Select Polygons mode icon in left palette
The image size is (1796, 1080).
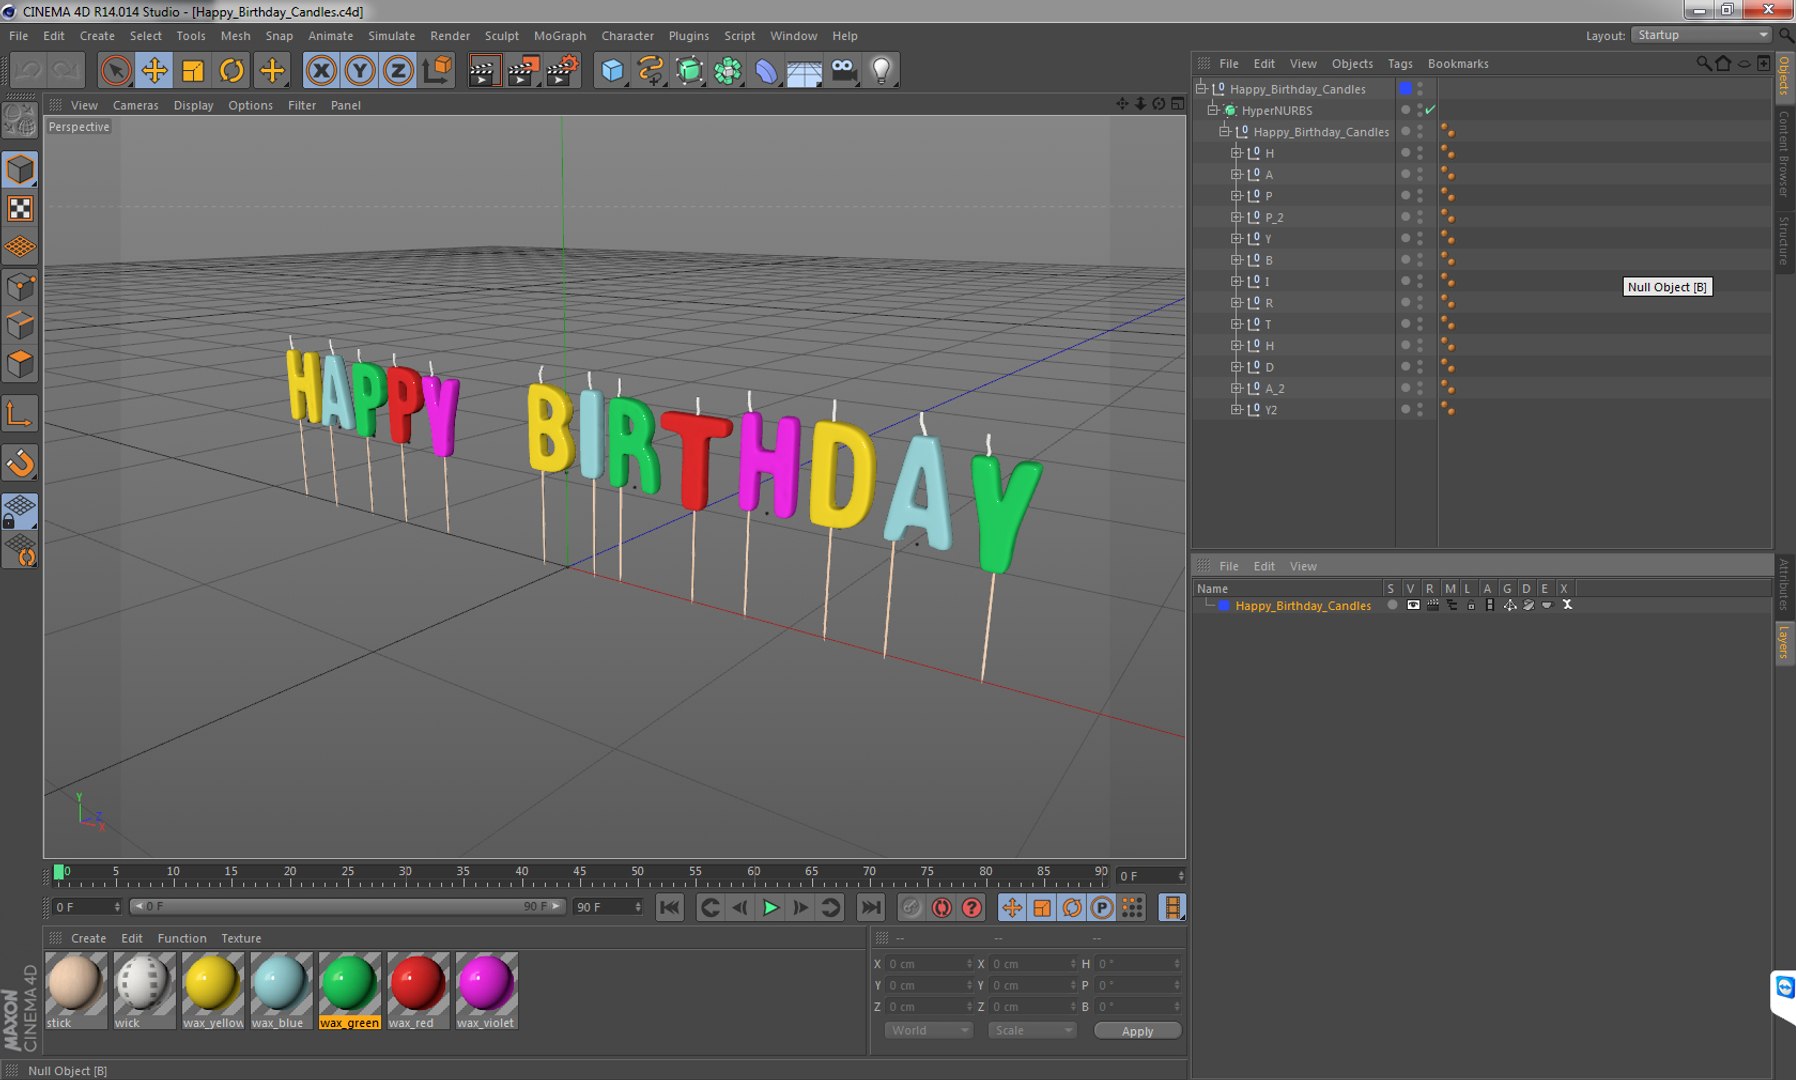[20, 364]
